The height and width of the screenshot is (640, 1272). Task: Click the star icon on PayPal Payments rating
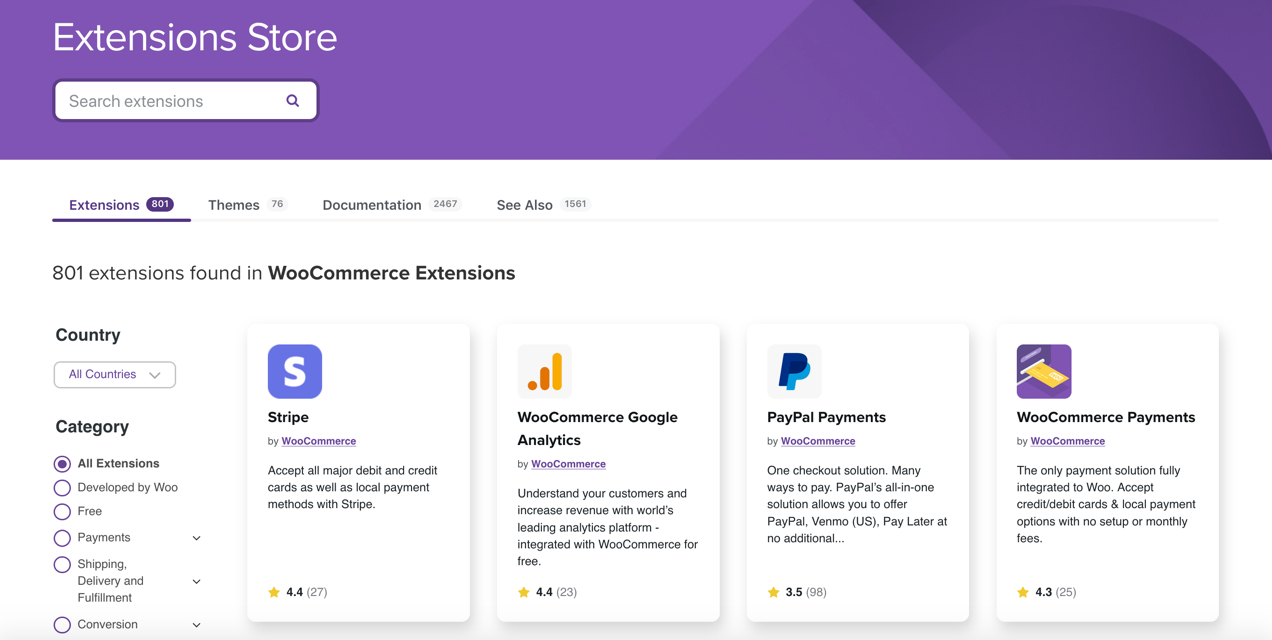pyautogui.click(x=774, y=592)
